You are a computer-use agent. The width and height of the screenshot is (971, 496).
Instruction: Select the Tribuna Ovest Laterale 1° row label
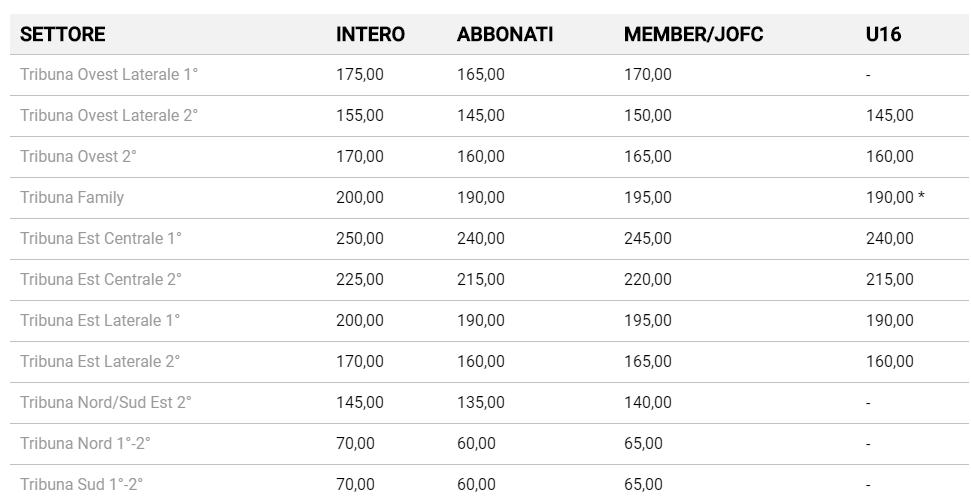108,75
